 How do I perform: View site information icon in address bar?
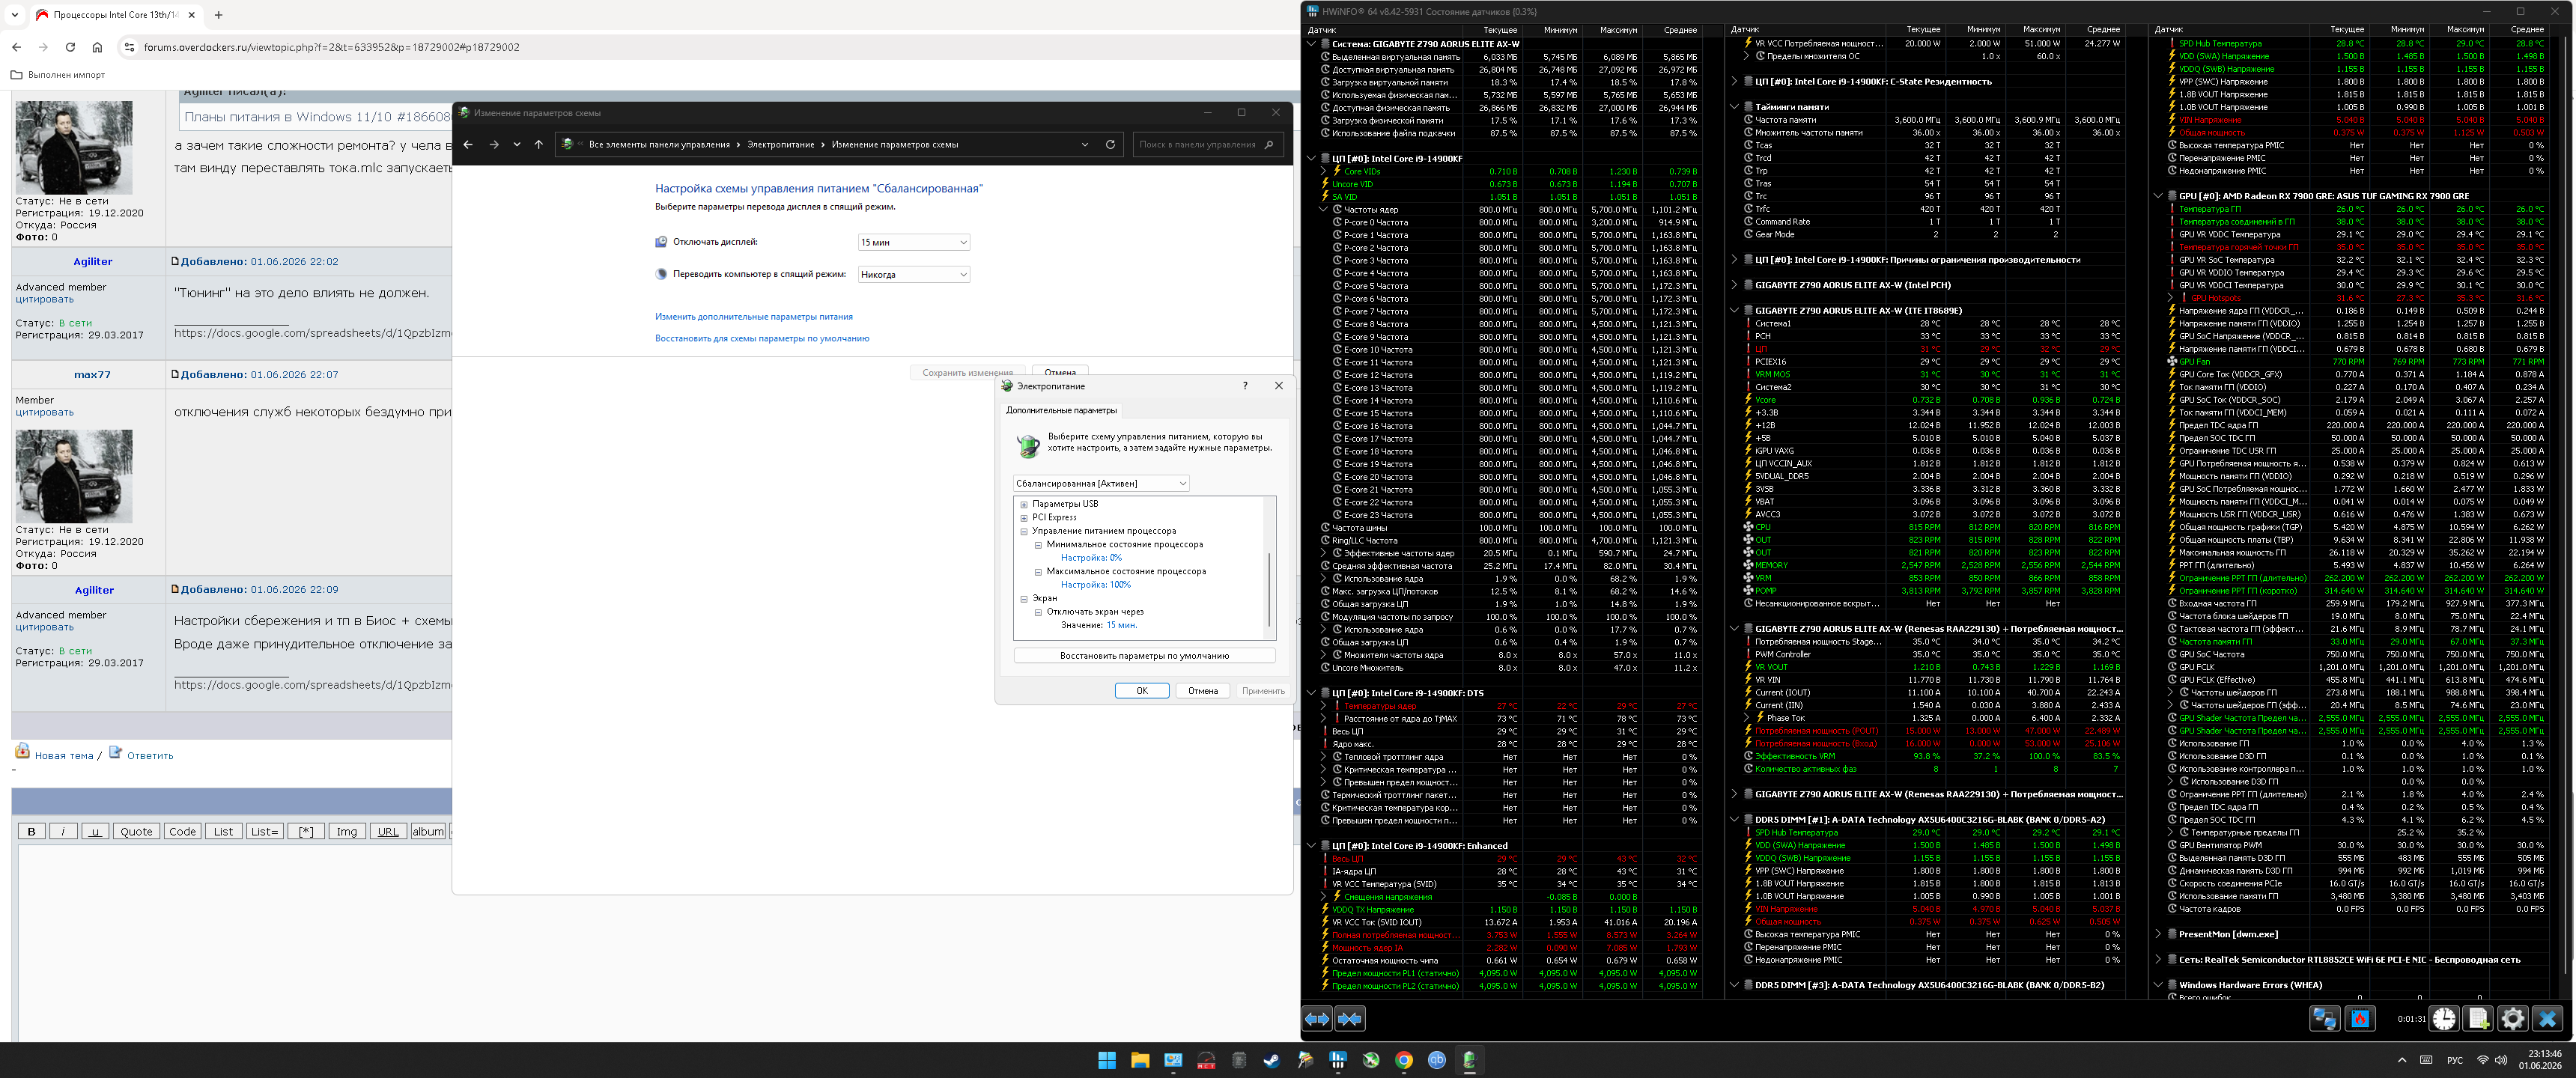pos(129,47)
